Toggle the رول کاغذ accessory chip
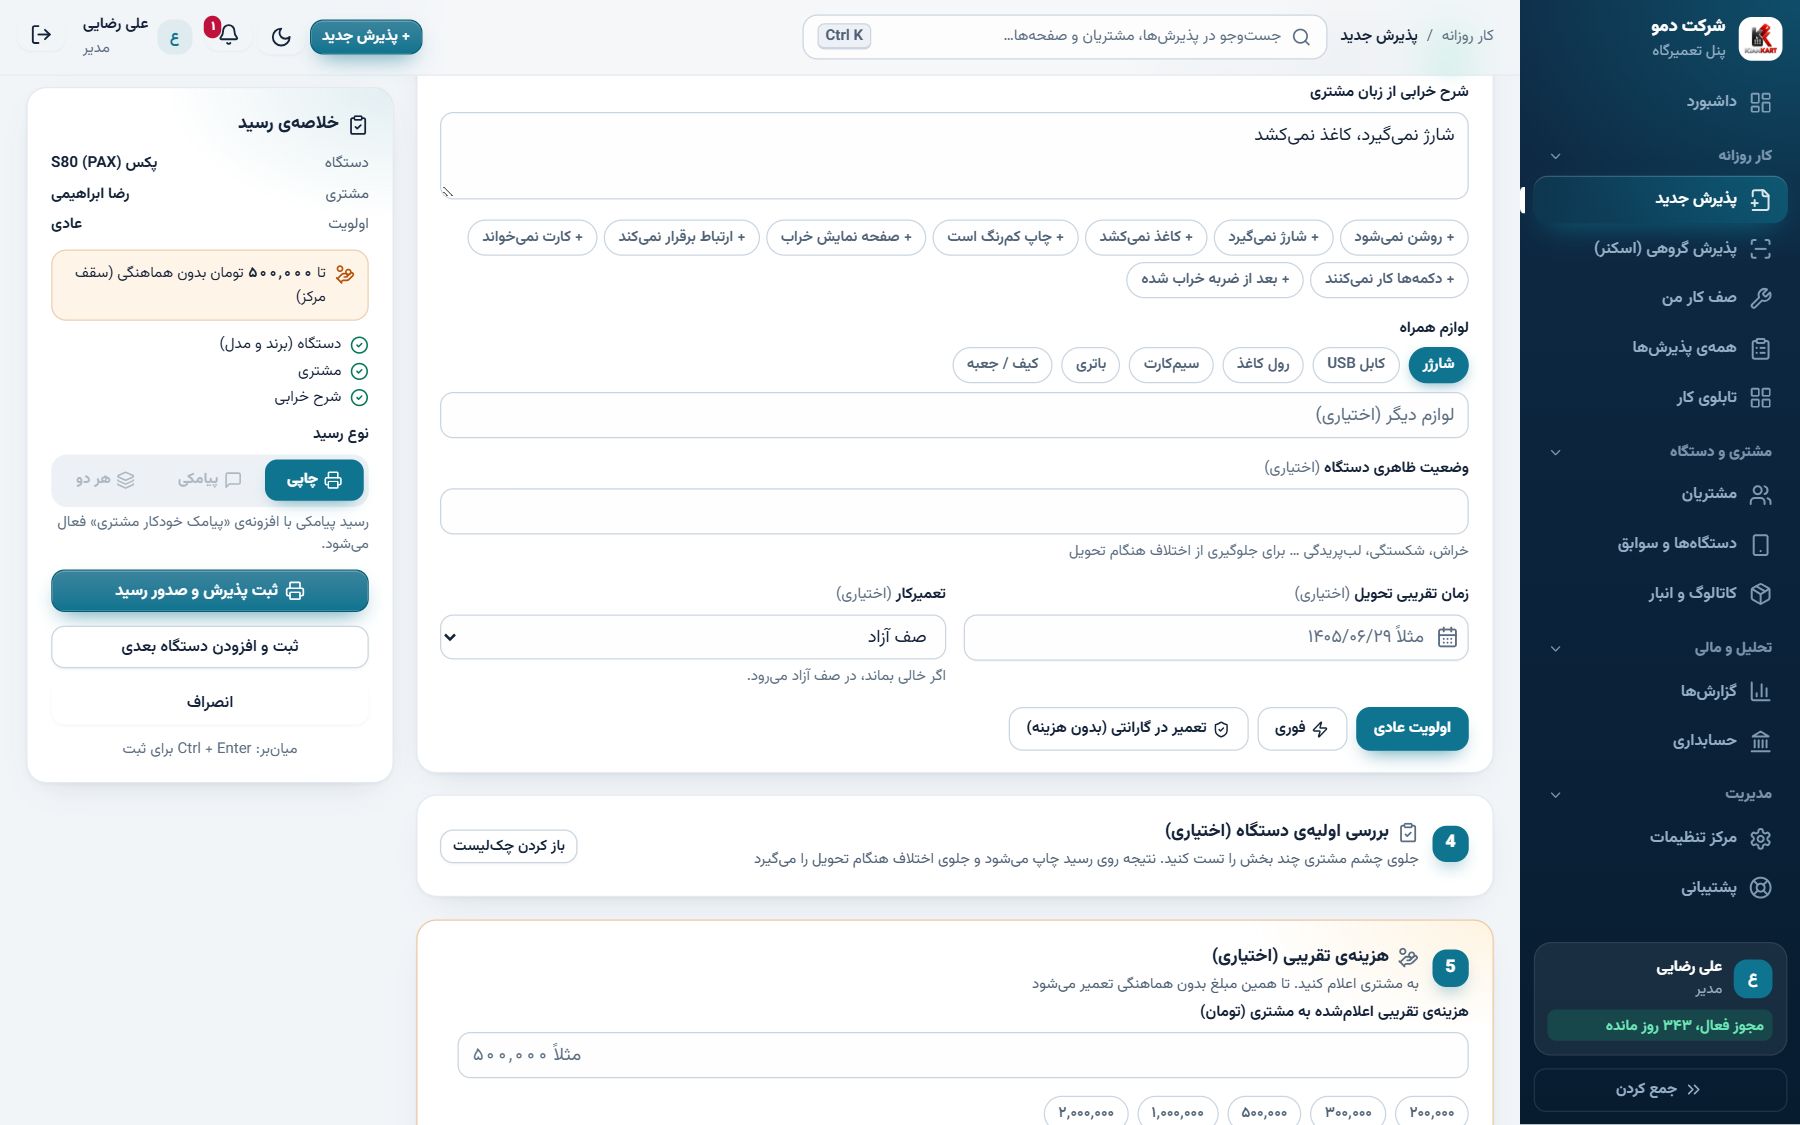The image size is (1800, 1125). pyautogui.click(x=1263, y=364)
